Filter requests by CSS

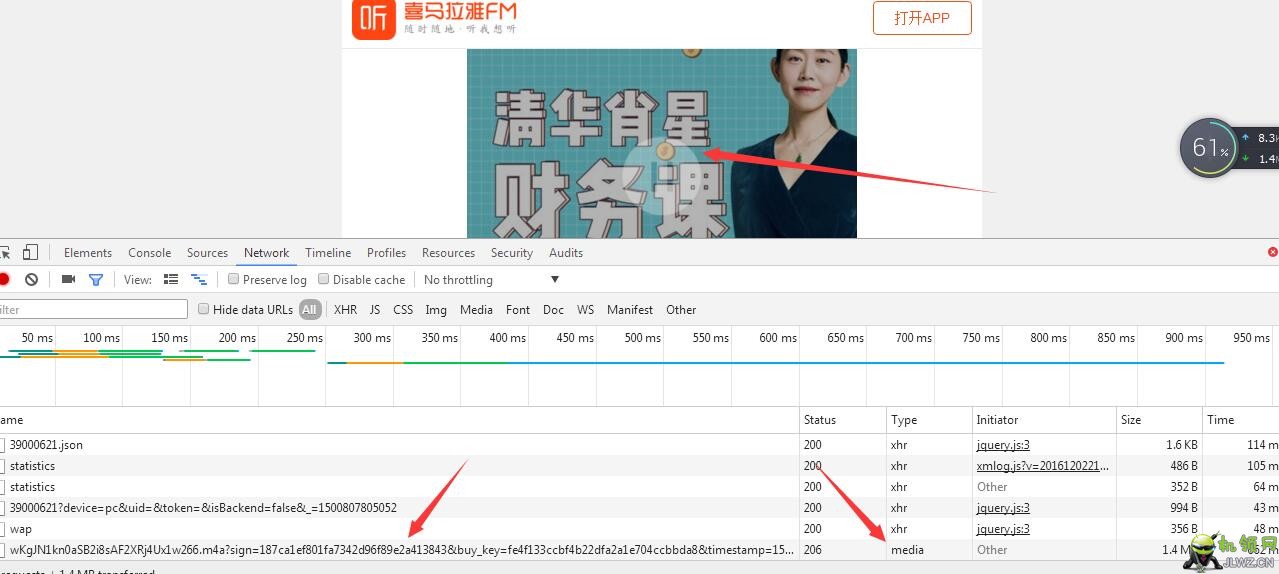[x=403, y=310]
